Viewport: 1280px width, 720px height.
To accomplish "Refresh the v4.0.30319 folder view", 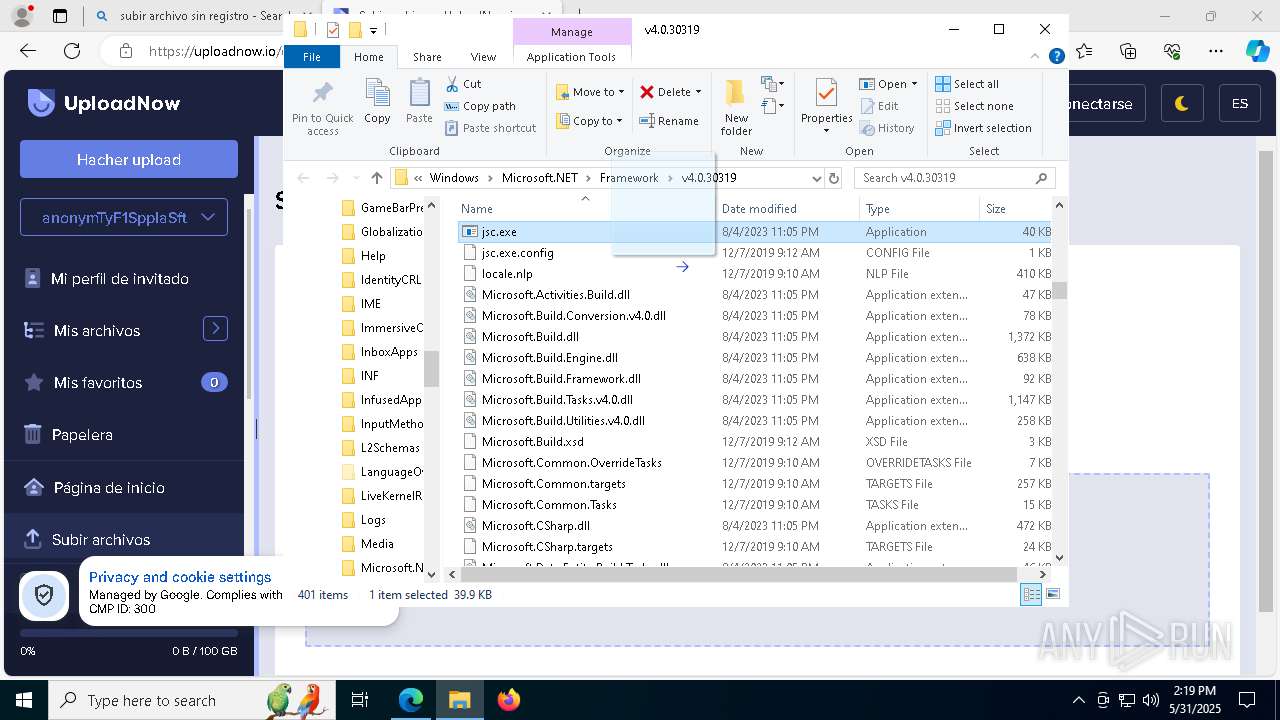I will 834,178.
